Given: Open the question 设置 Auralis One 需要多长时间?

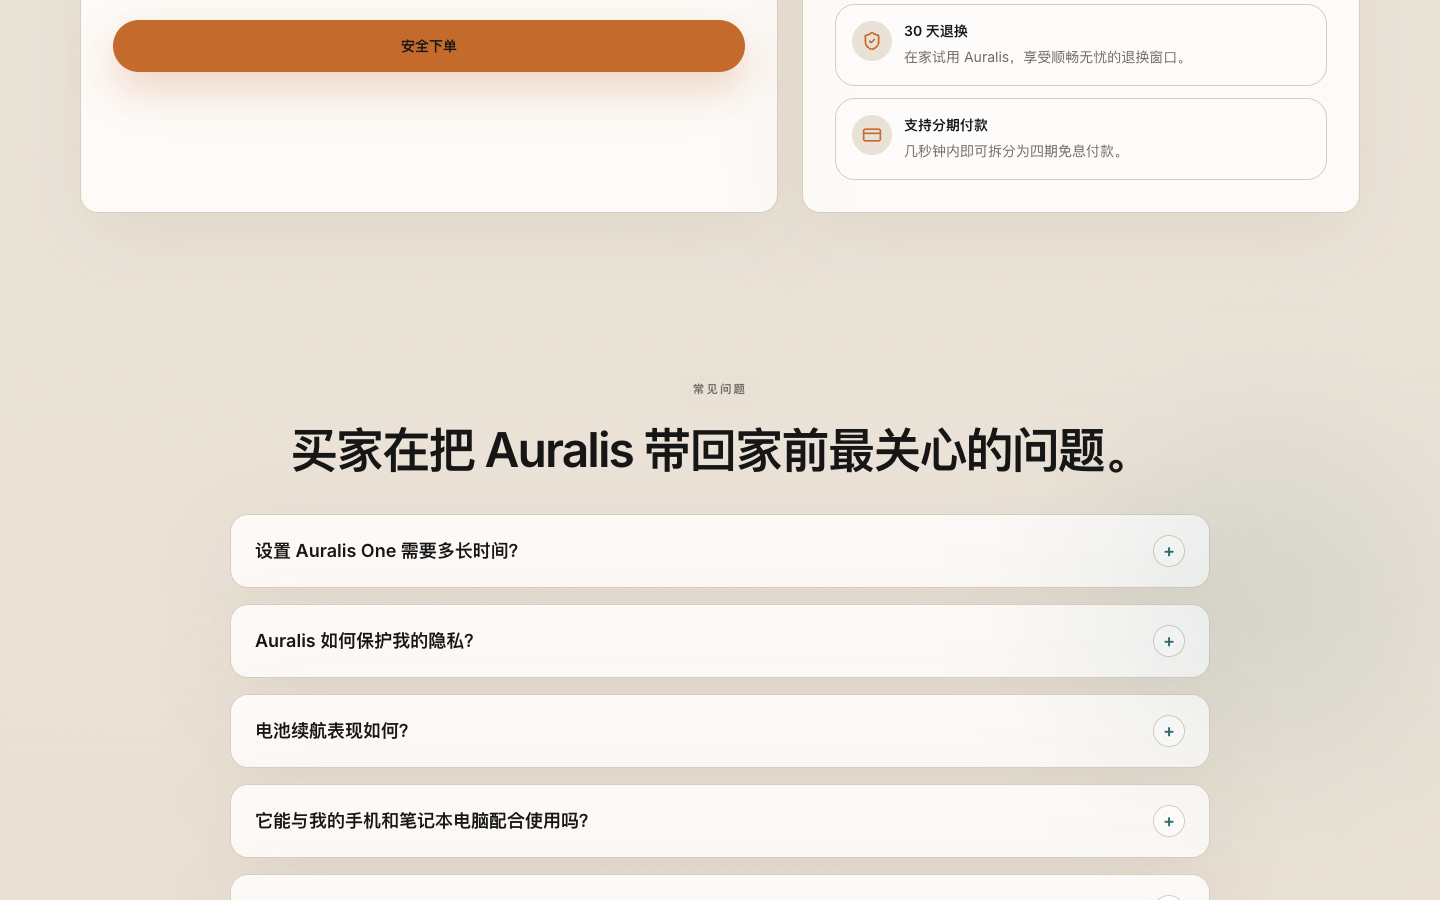Looking at the screenshot, I should 720,551.
